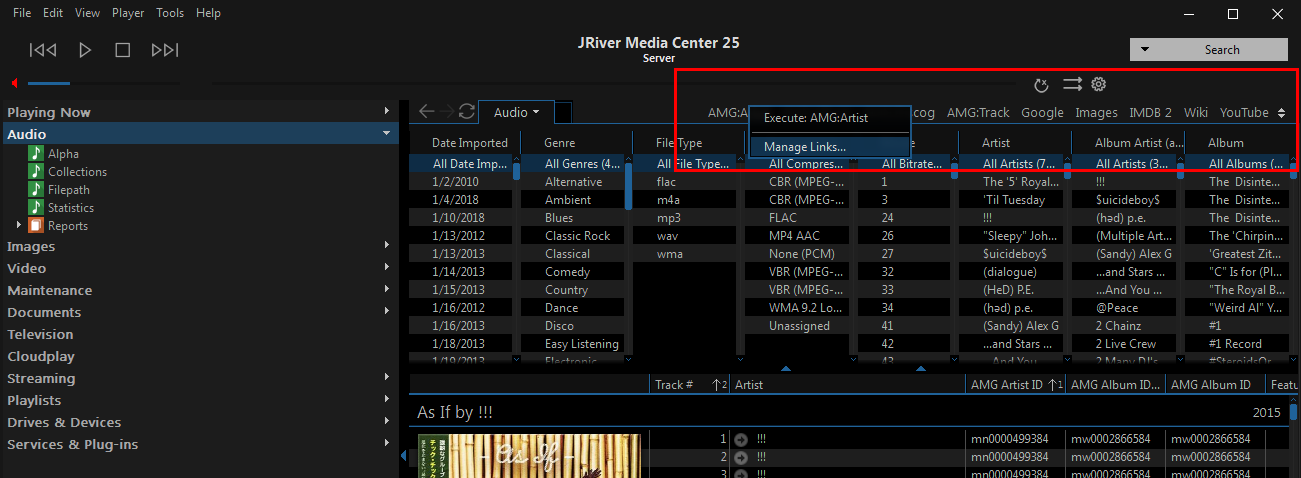
Task: Toggle the shuffle arrows icon
Action: pos(1072,85)
